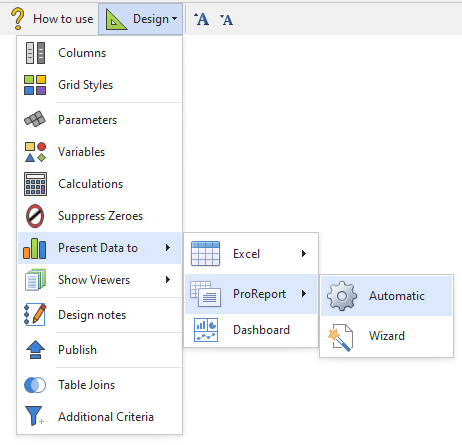Open Grid Styles colored squares icon
462x445 pixels.
click(35, 85)
